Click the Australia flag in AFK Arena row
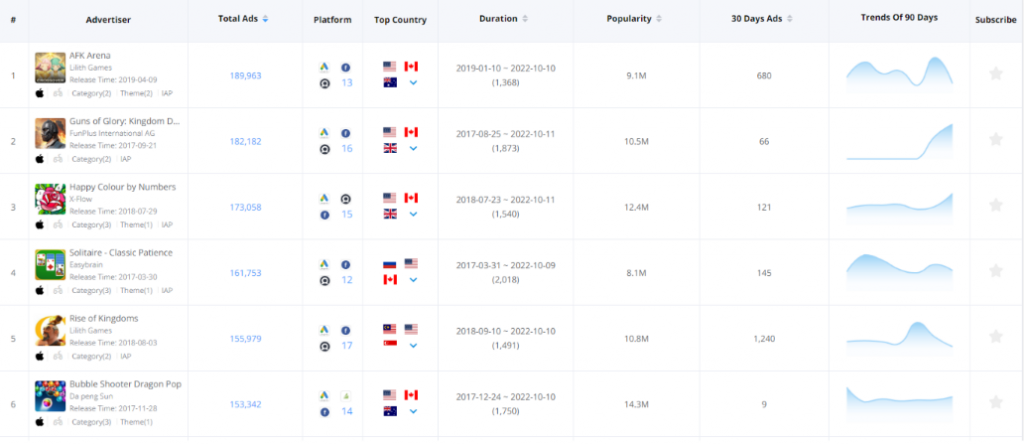 point(390,82)
